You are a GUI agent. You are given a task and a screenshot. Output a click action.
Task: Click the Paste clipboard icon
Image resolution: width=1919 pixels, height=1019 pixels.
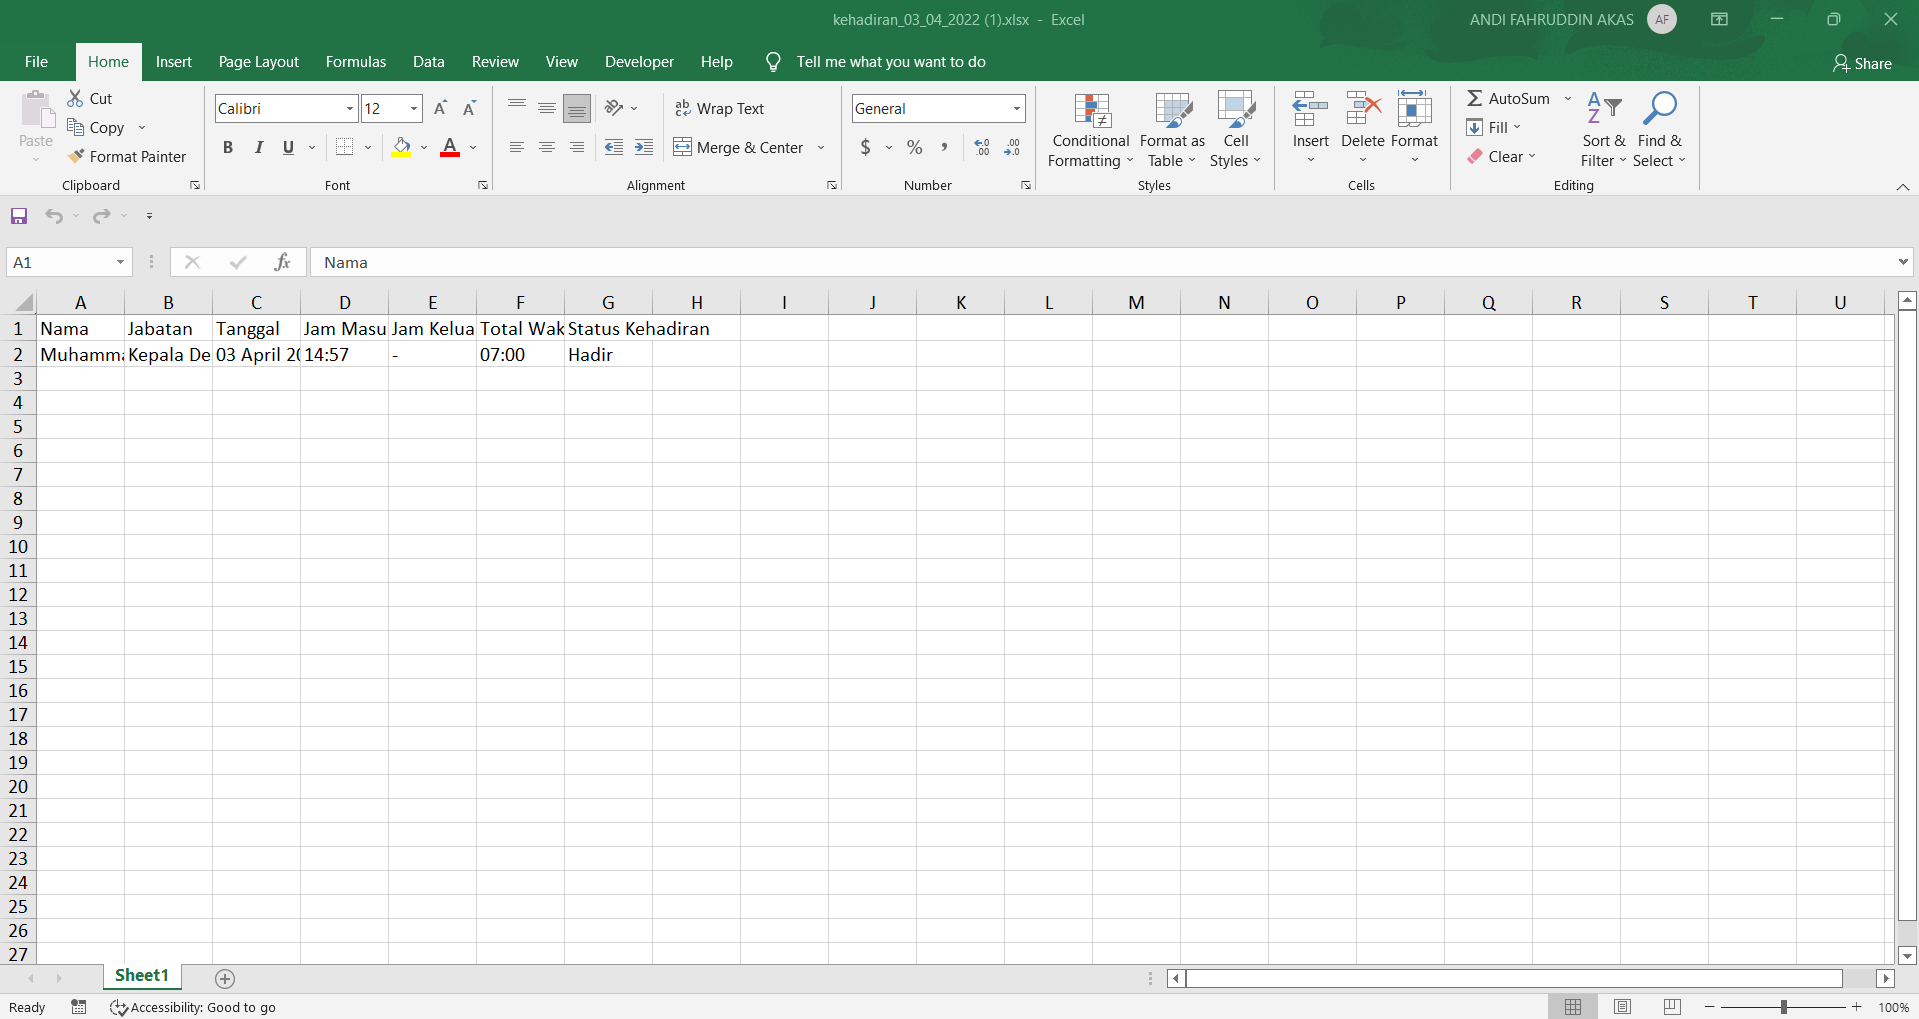36,110
